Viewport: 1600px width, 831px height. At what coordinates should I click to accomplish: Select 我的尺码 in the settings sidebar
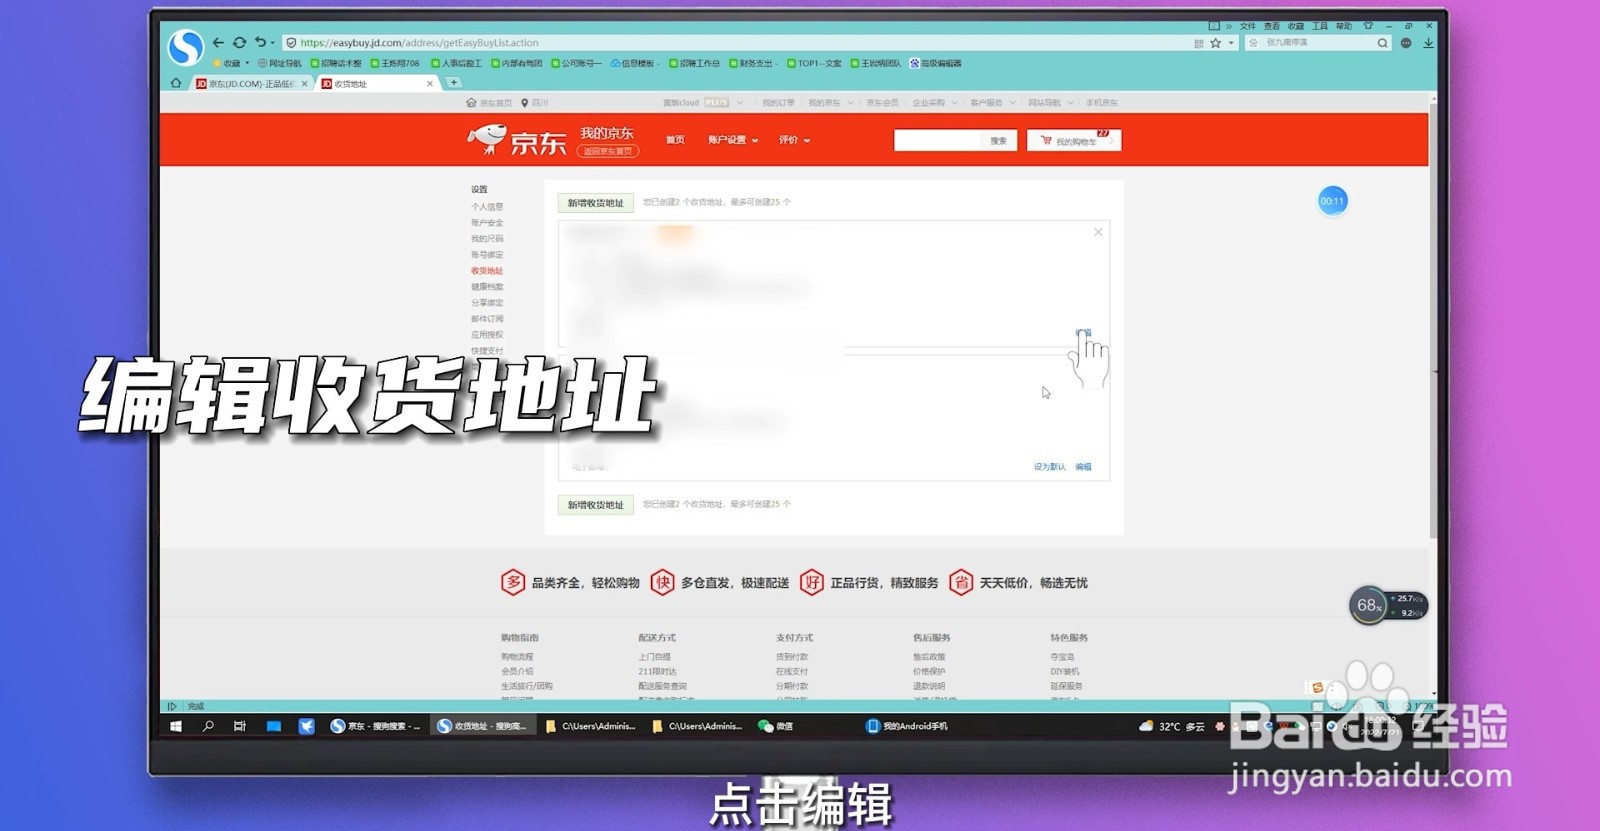[487, 239]
